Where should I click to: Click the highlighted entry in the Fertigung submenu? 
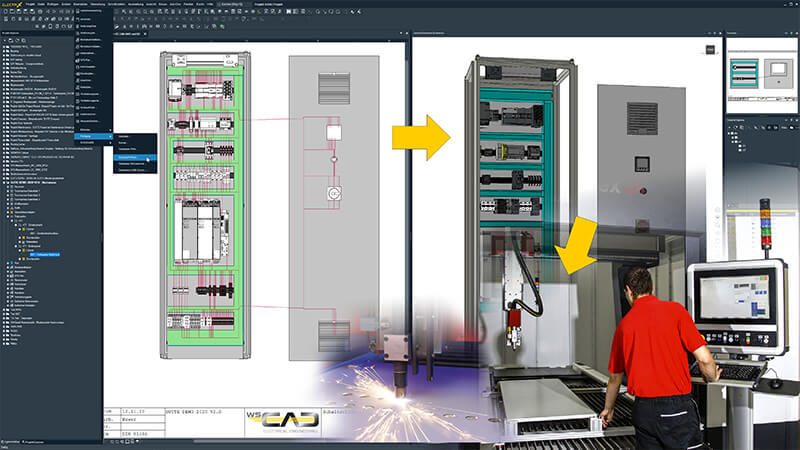pos(132,158)
